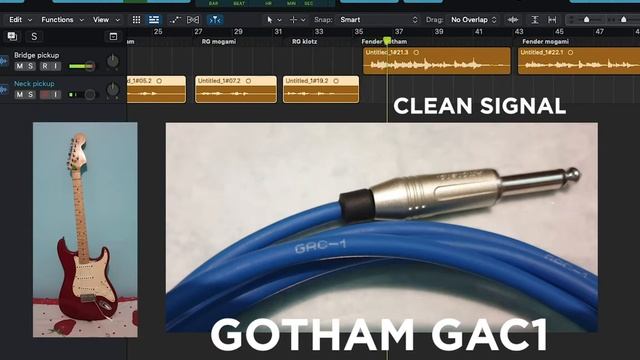This screenshot has height=360, width=640.
Task: Select the Bridge pickup track name
Action: tap(36, 55)
